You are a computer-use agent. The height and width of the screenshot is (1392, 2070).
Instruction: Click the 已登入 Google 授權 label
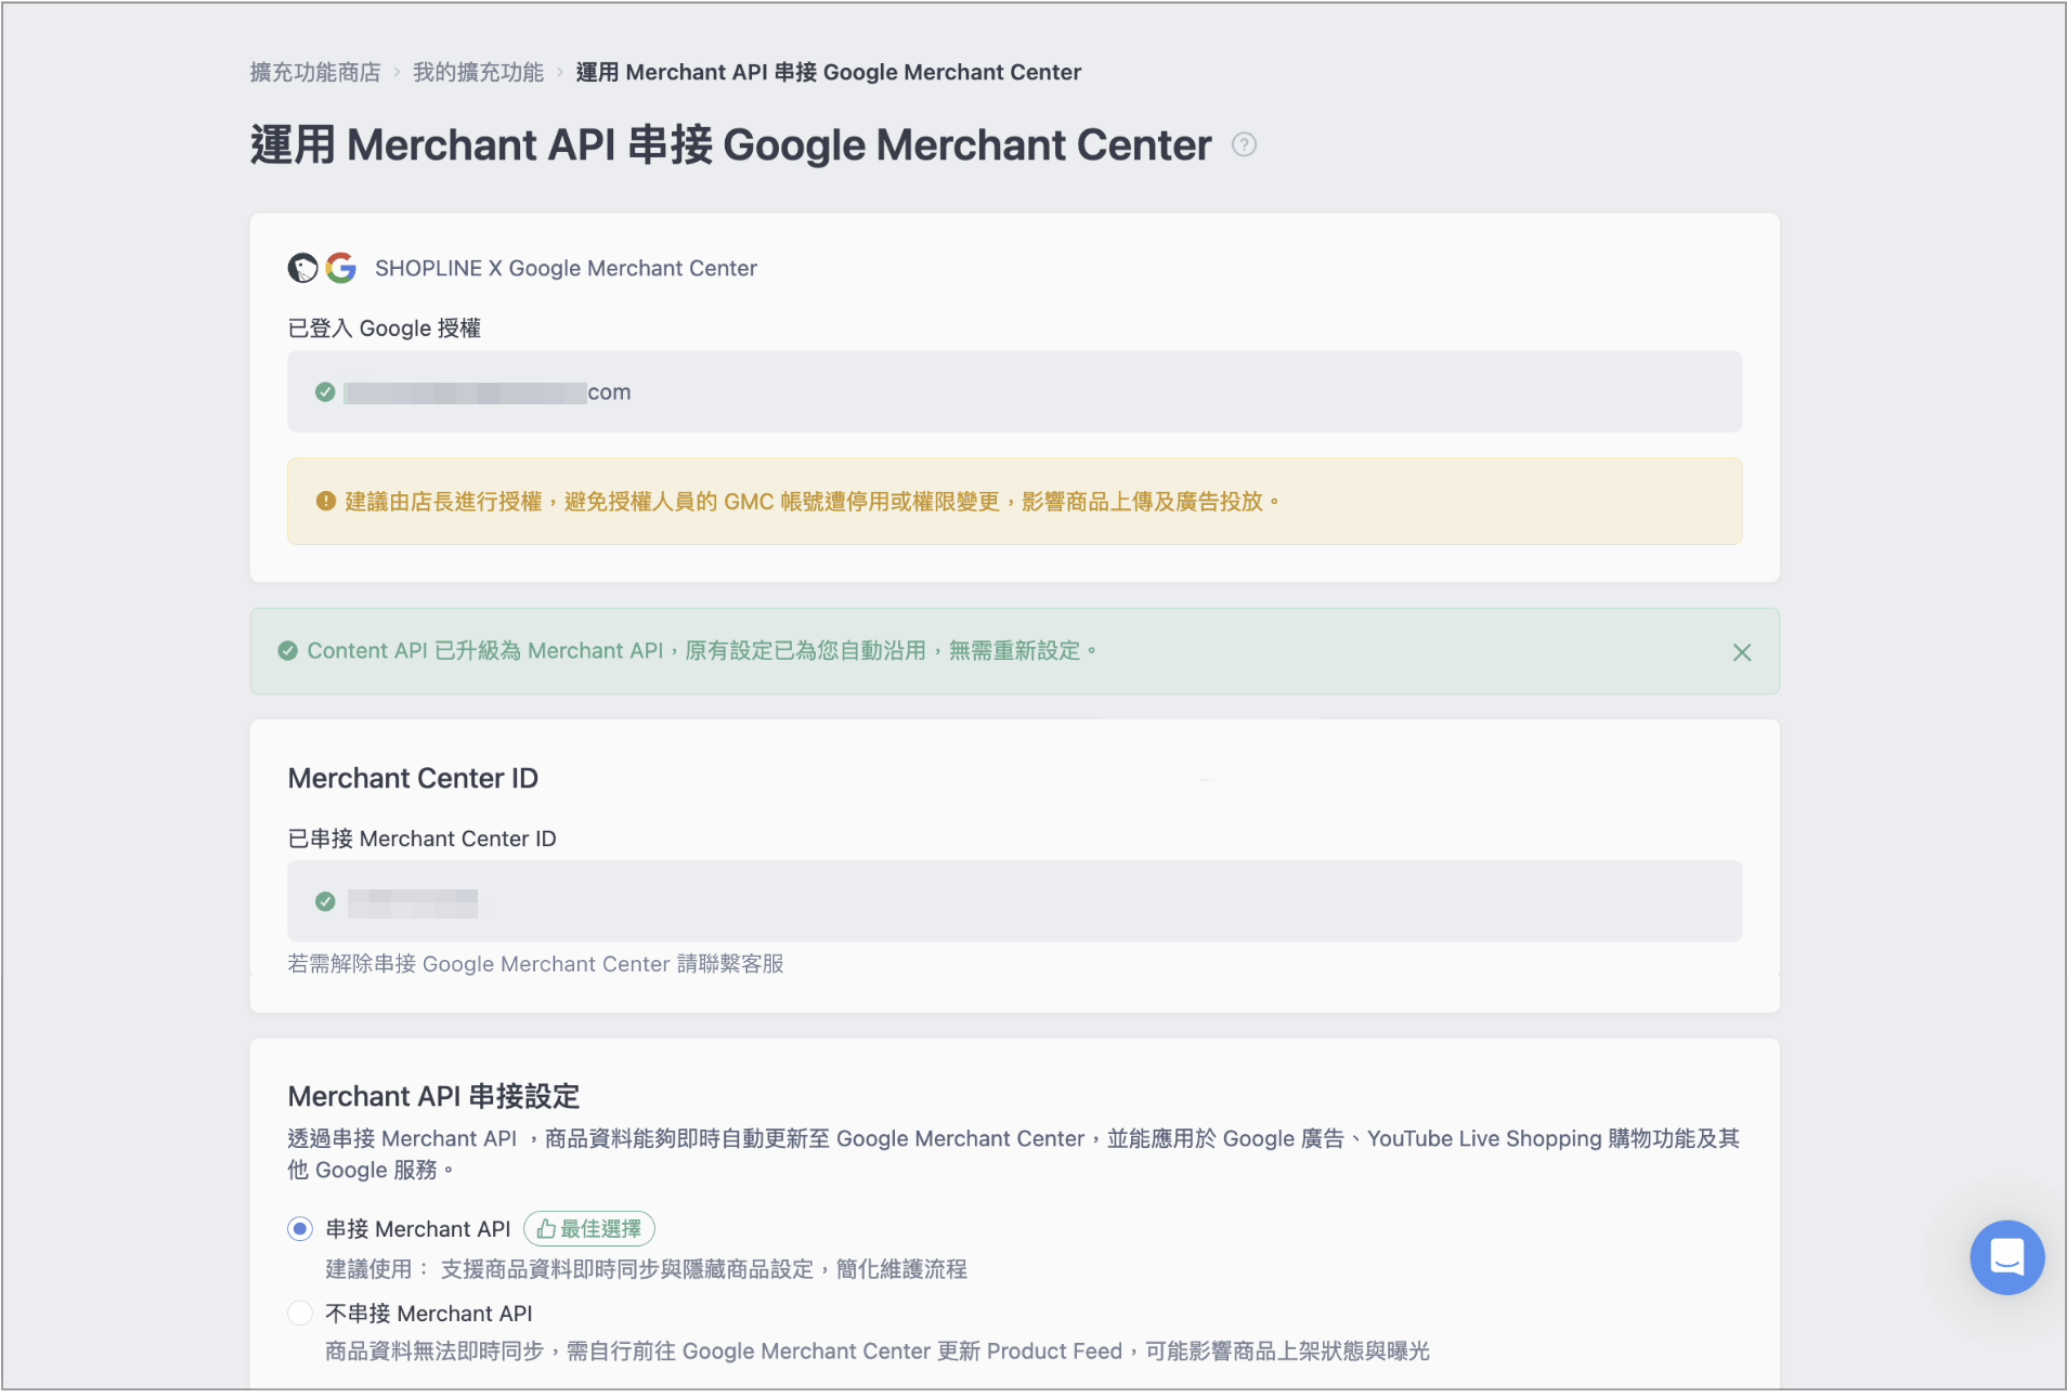click(384, 328)
